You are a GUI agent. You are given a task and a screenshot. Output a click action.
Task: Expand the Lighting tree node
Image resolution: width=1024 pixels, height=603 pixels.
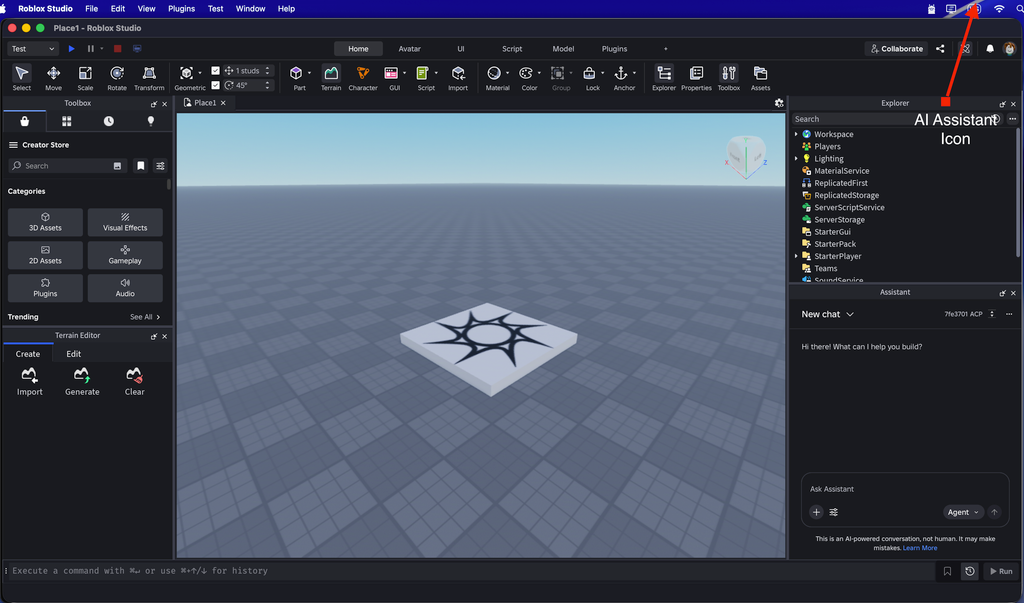coord(796,159)
